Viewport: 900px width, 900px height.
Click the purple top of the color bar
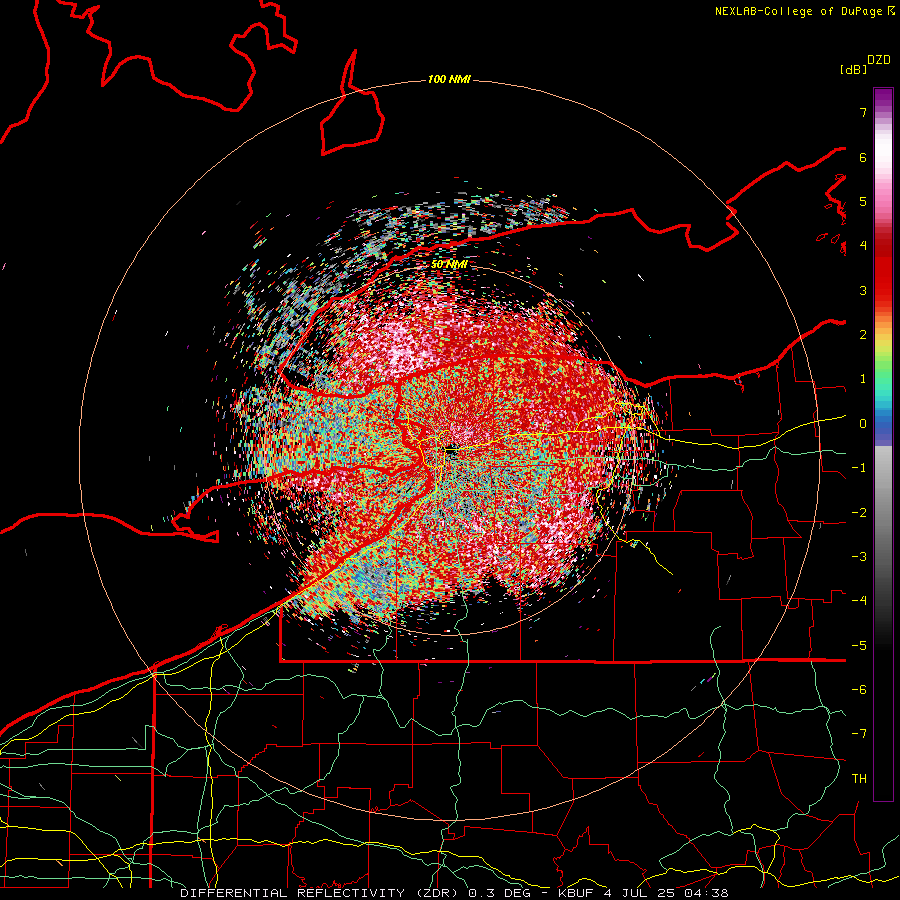[x=883, y=96]
